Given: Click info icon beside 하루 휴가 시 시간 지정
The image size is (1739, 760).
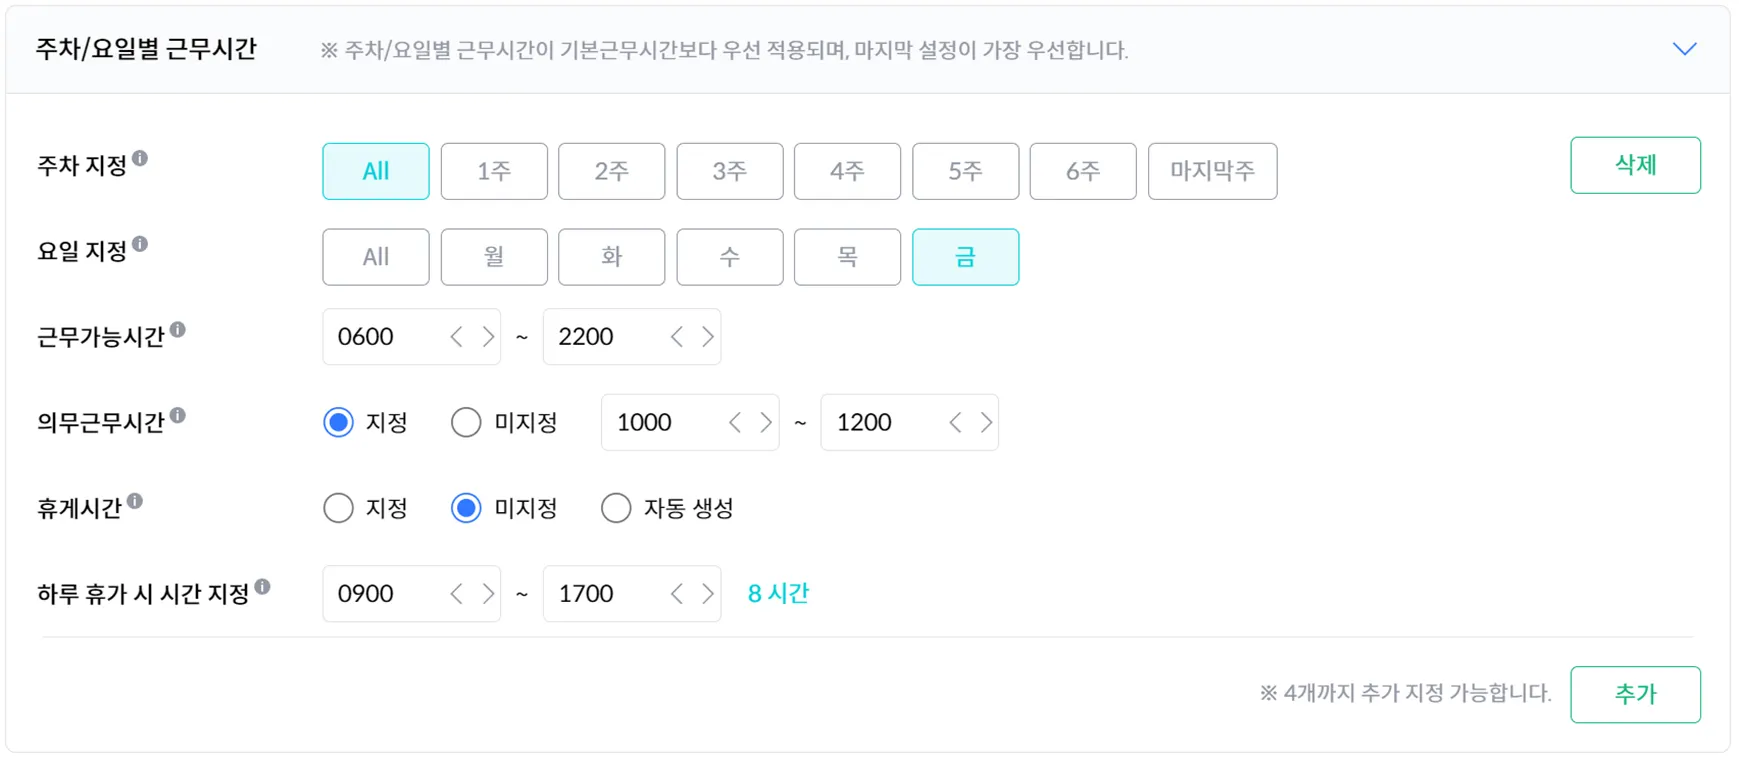Looking at the screenshot, I should (x=262, y=587).
